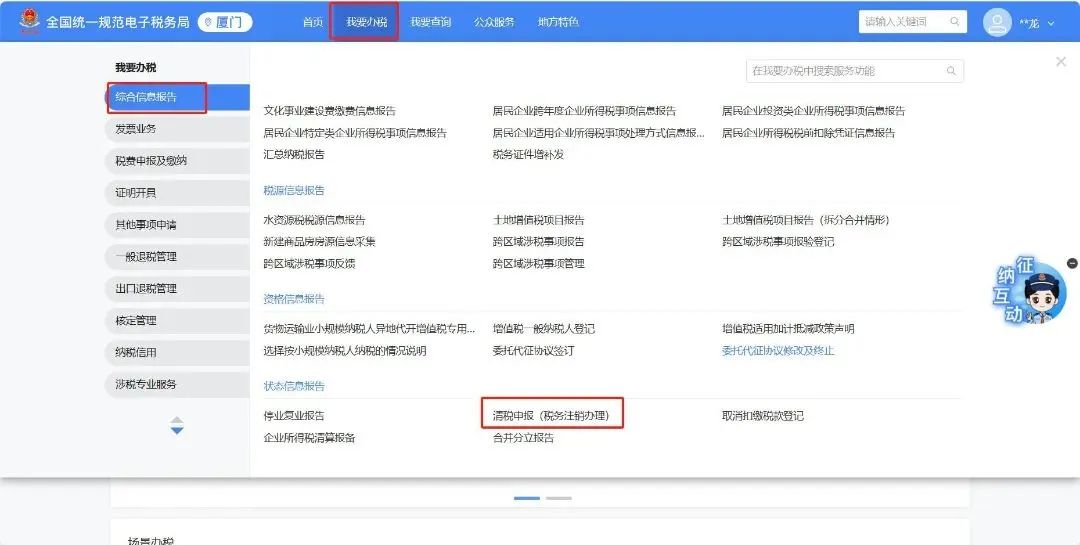Screen dimensions: 1080x545
Task: Open 停业复业报告 link
Action: (x=293, y=416)
